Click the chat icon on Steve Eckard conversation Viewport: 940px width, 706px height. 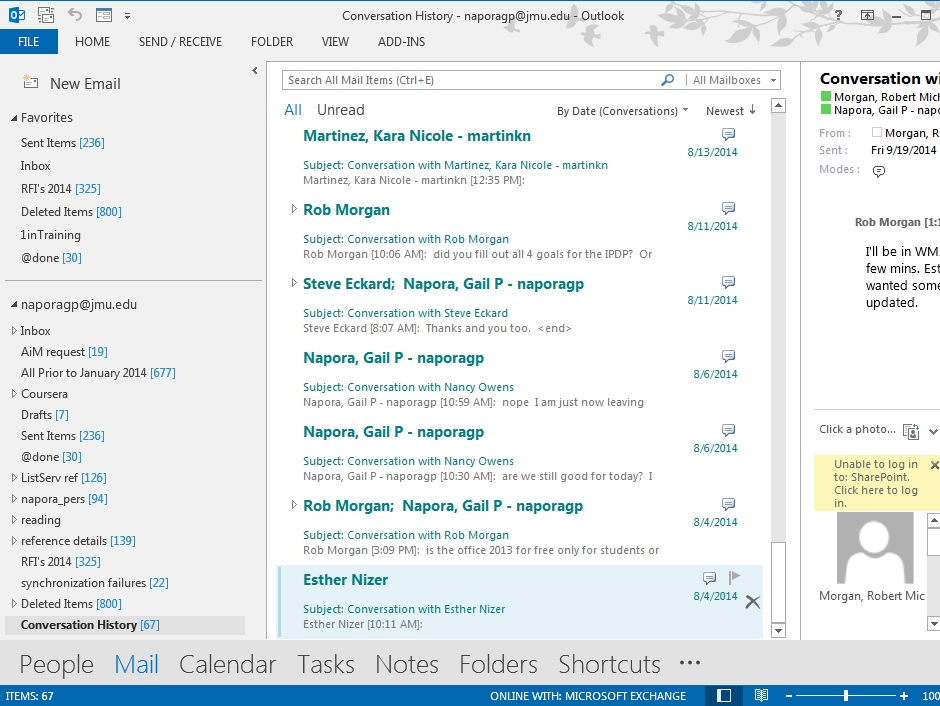[728, 282]
